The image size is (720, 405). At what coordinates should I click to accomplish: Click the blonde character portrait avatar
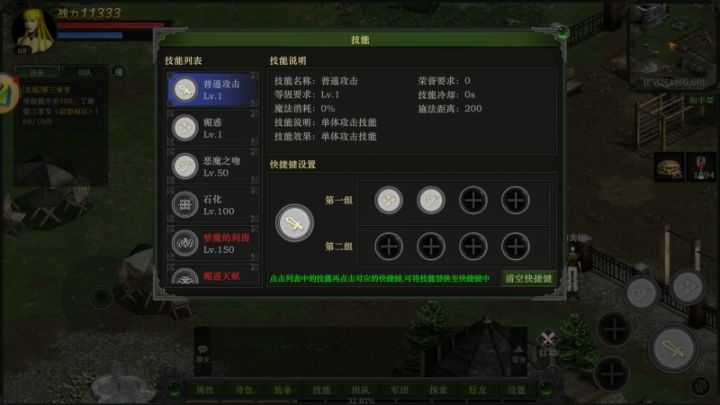click(x=33, y=30)
